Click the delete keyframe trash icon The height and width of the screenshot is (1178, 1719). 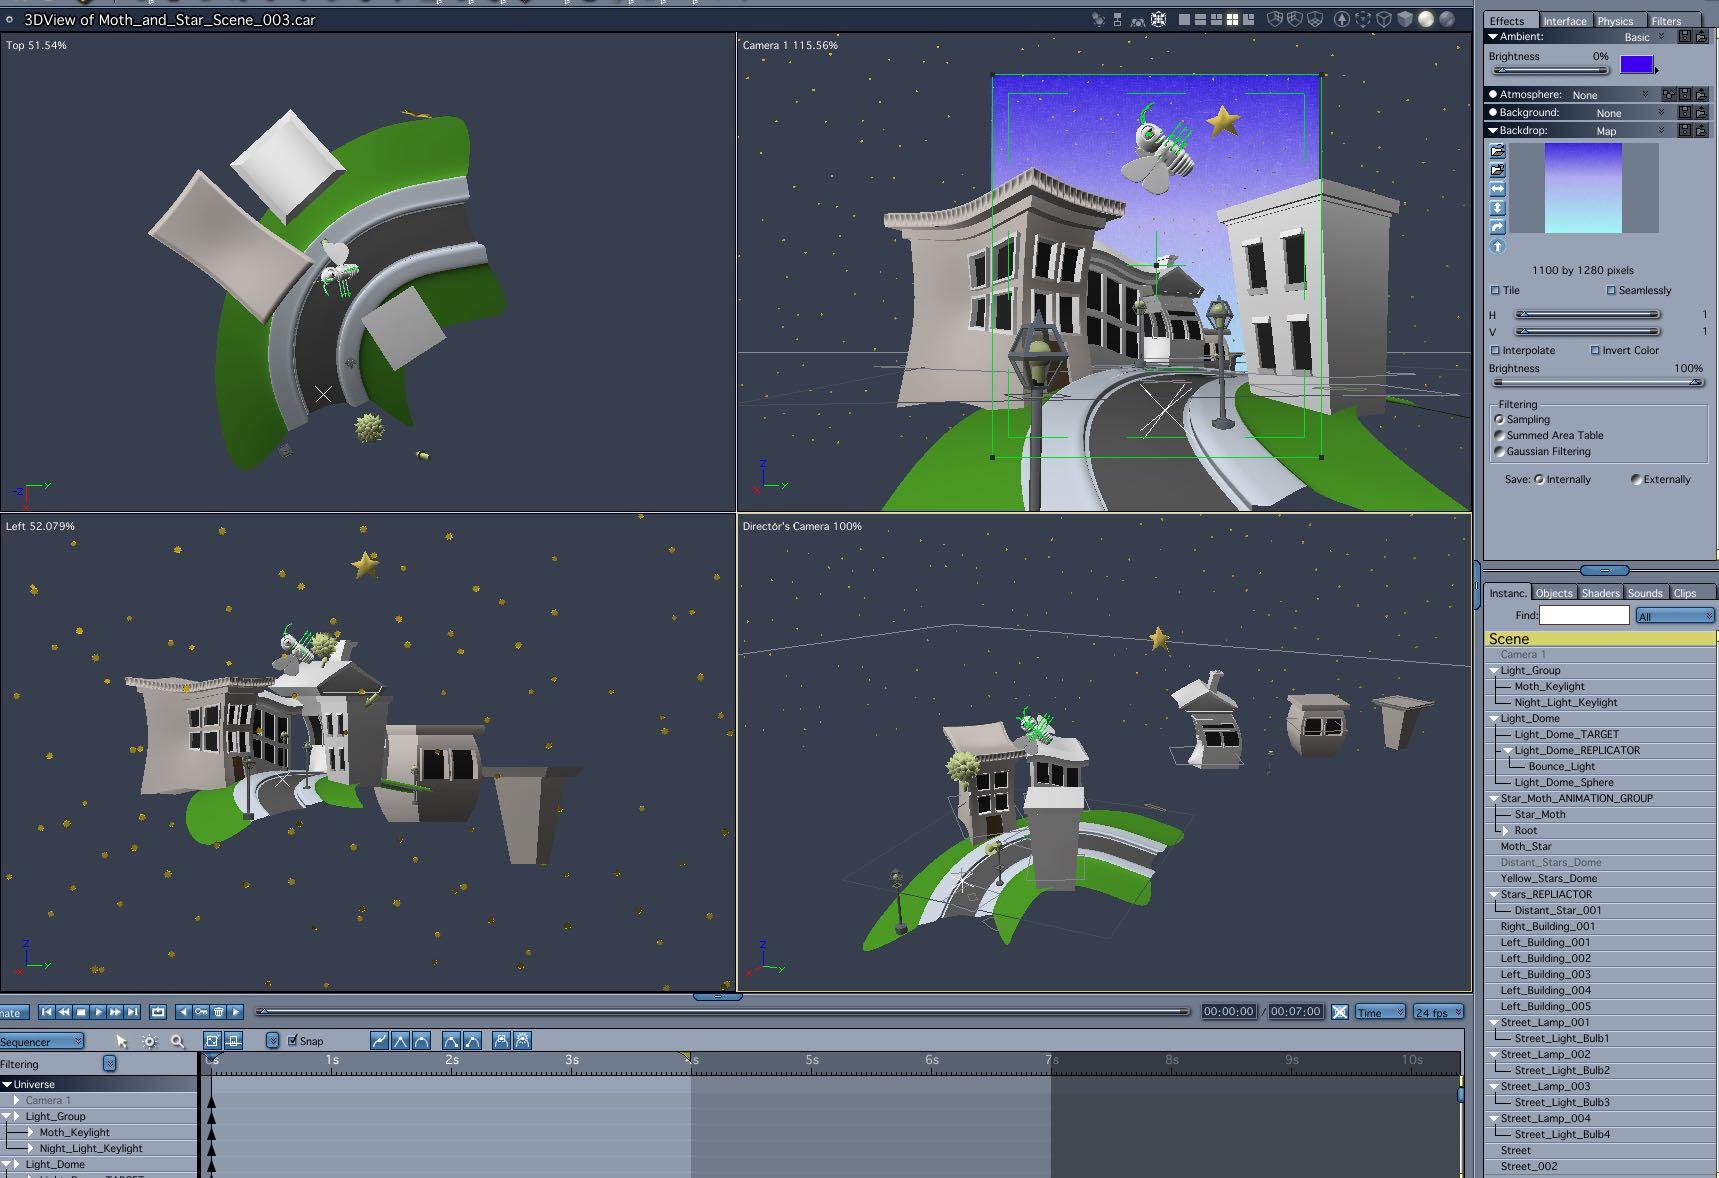218,1012
